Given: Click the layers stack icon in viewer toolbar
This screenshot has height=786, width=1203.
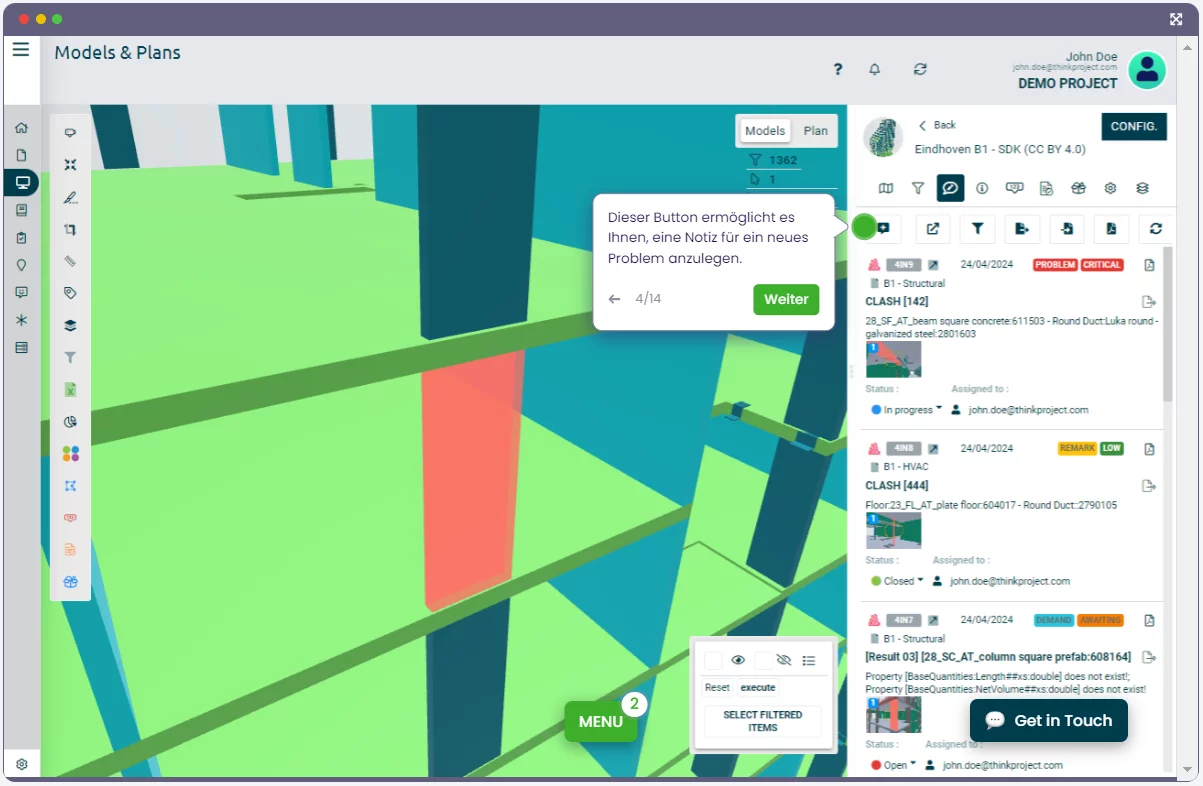Looking at the screenshot, I should tap(70, 325).
